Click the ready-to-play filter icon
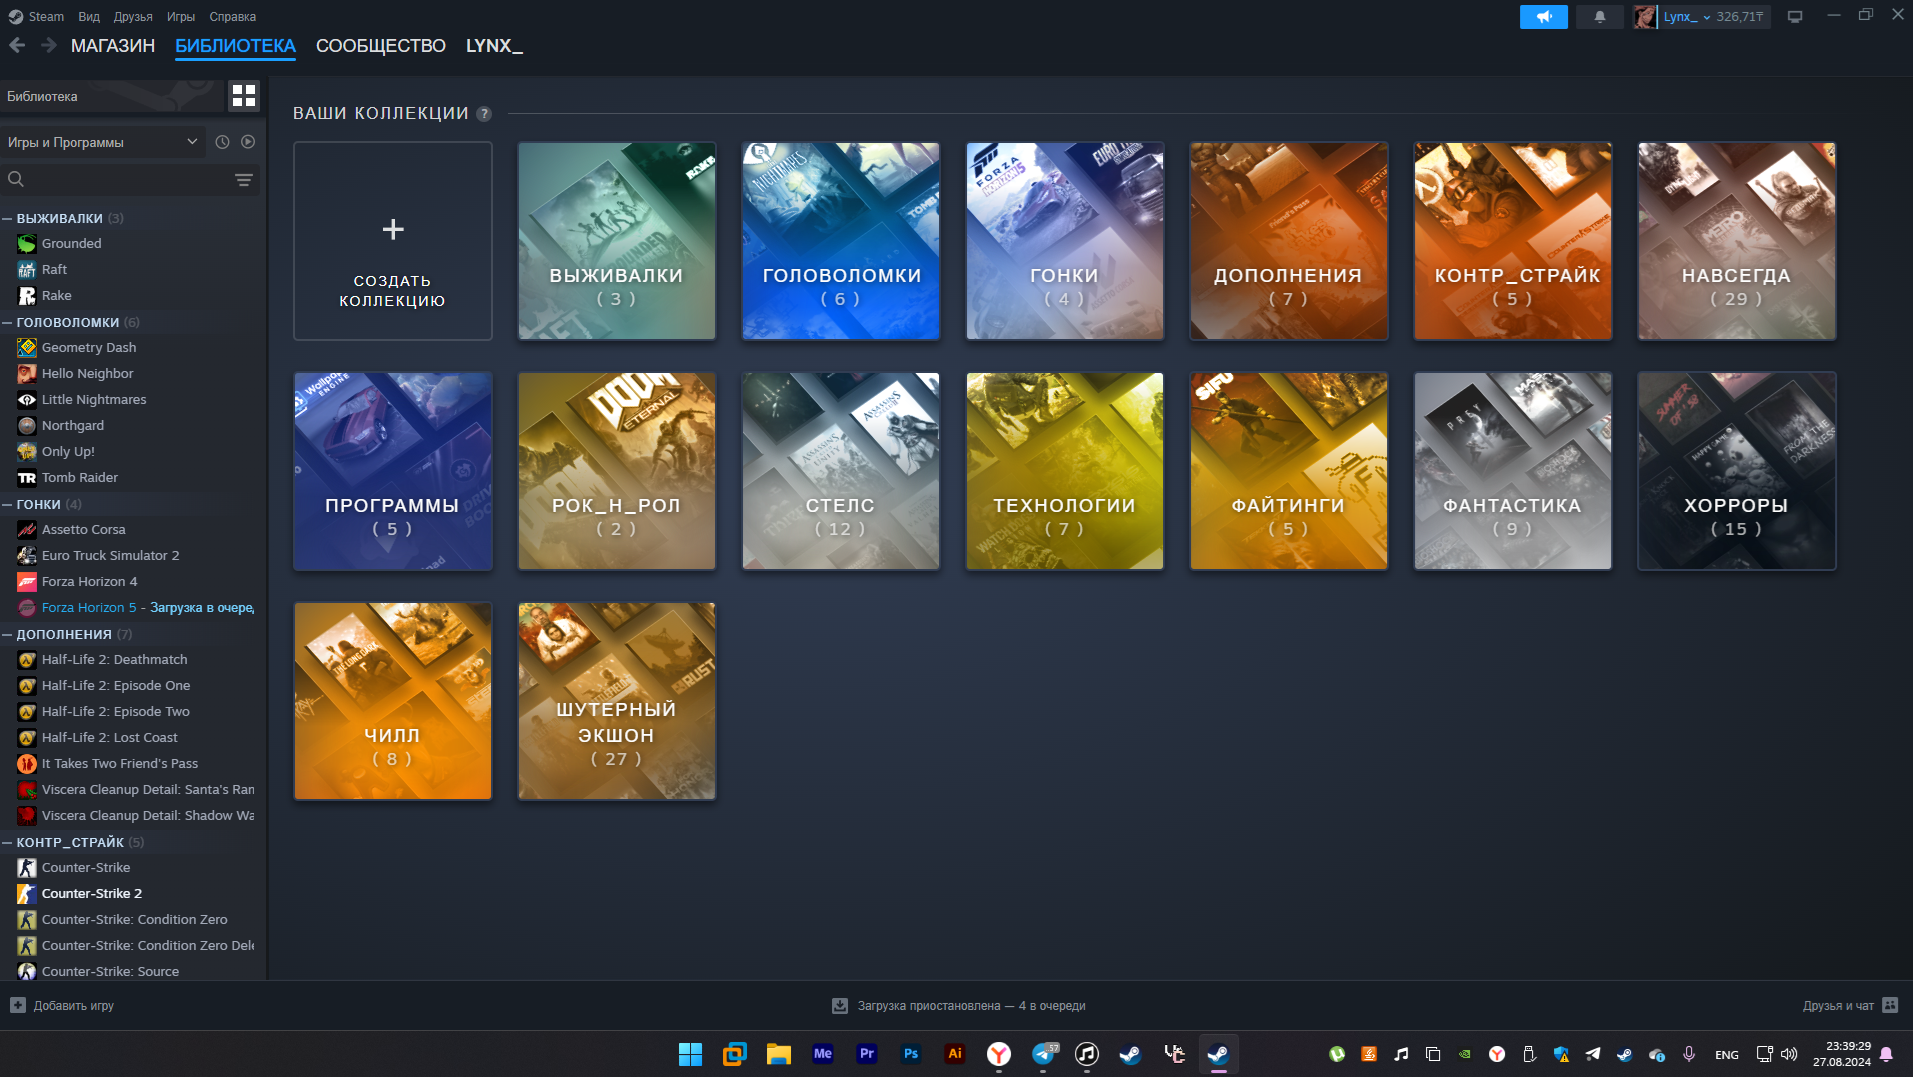The image size is (1913, 1077). tap(248, 142)
